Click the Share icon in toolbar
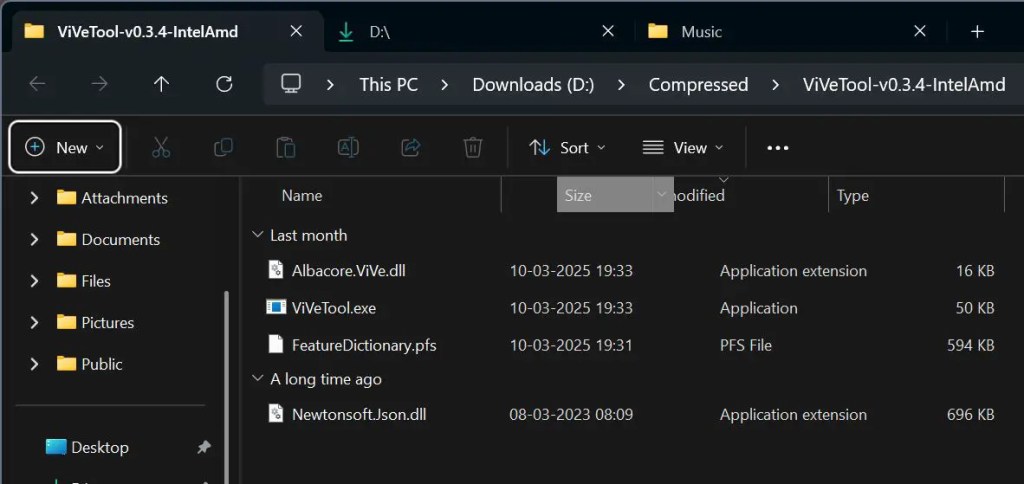This screenshot has height=484, width=1024. click(x=410, y=148)
